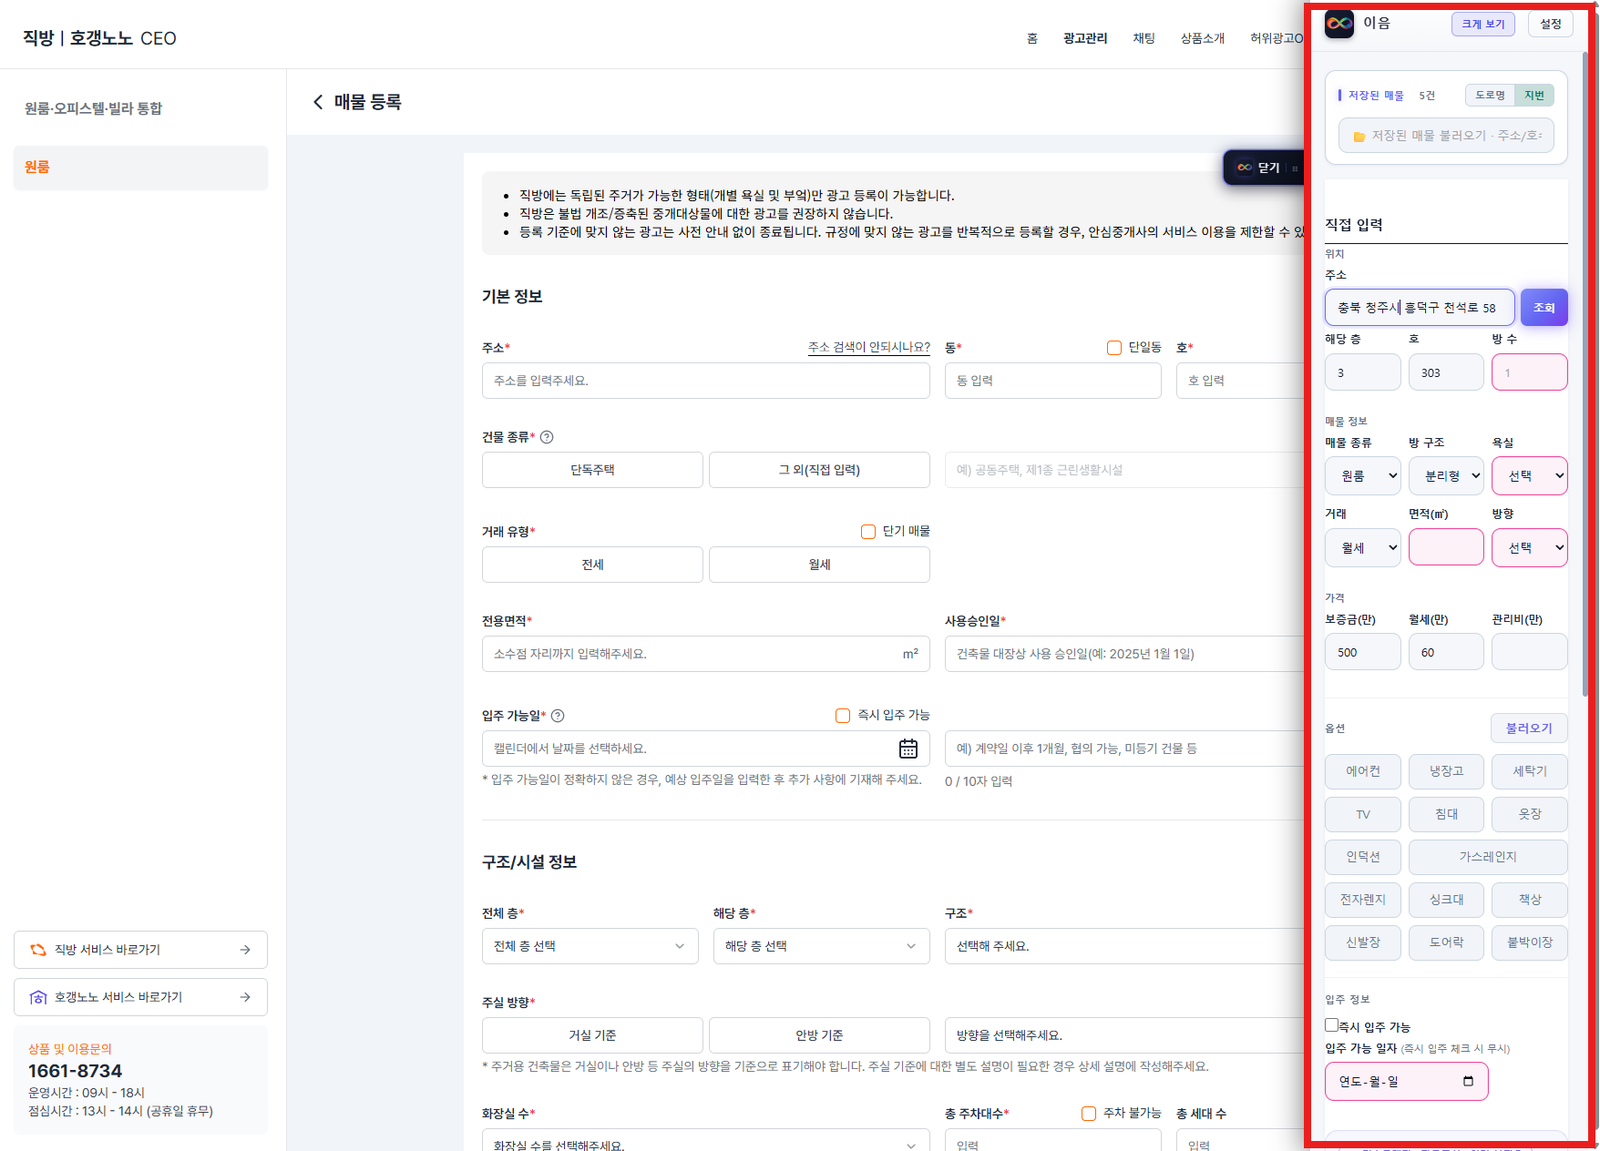Open the 욕실 선택 dropdown

coord(1529,476)
